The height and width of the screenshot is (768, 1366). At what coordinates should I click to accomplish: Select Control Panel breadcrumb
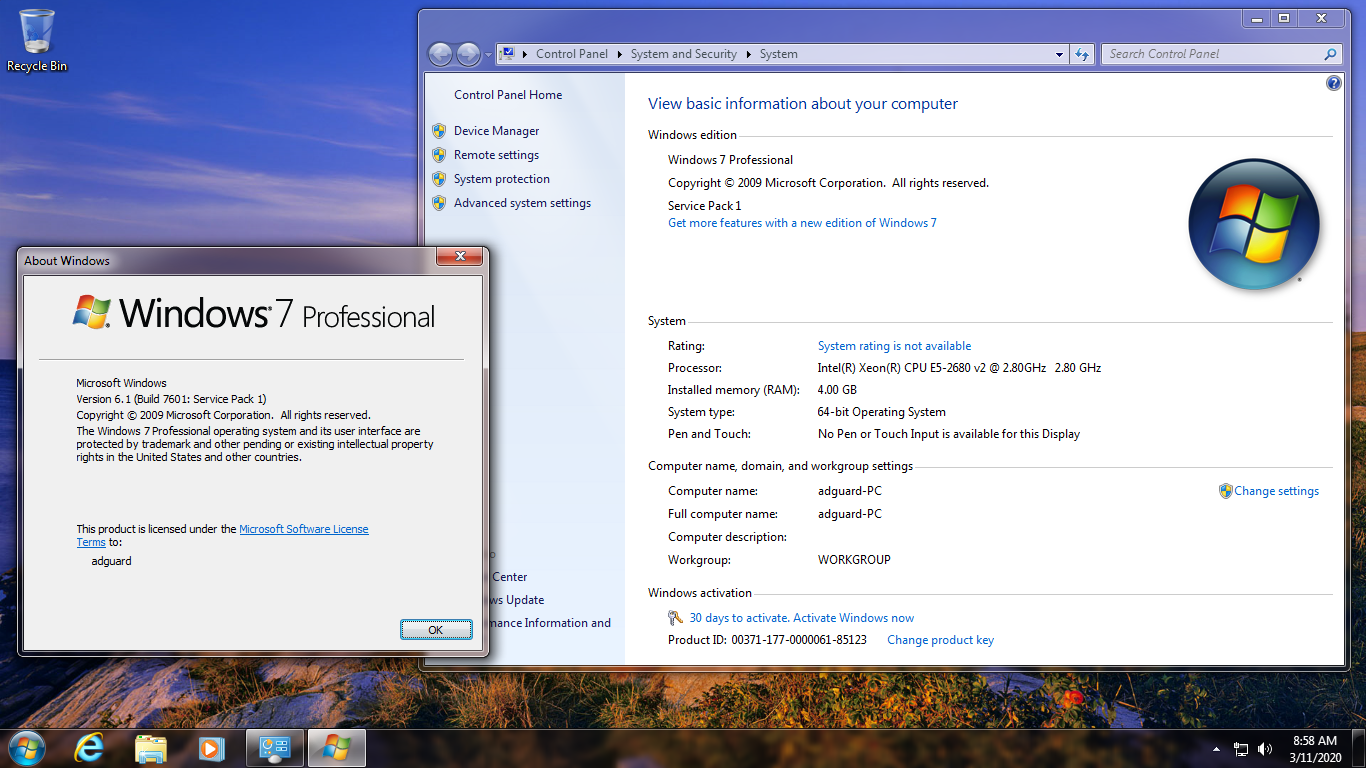(572, 54)
